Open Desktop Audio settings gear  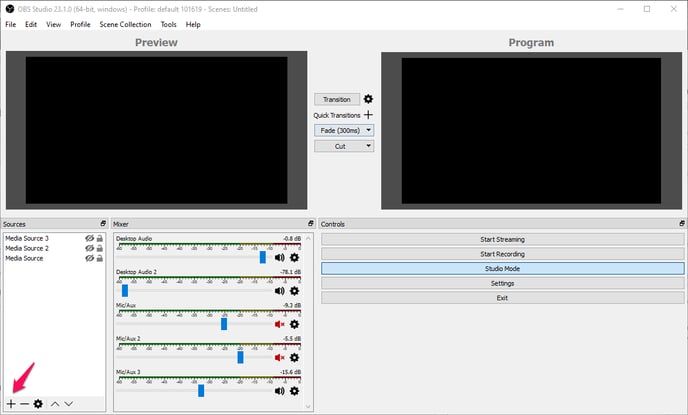294,257
